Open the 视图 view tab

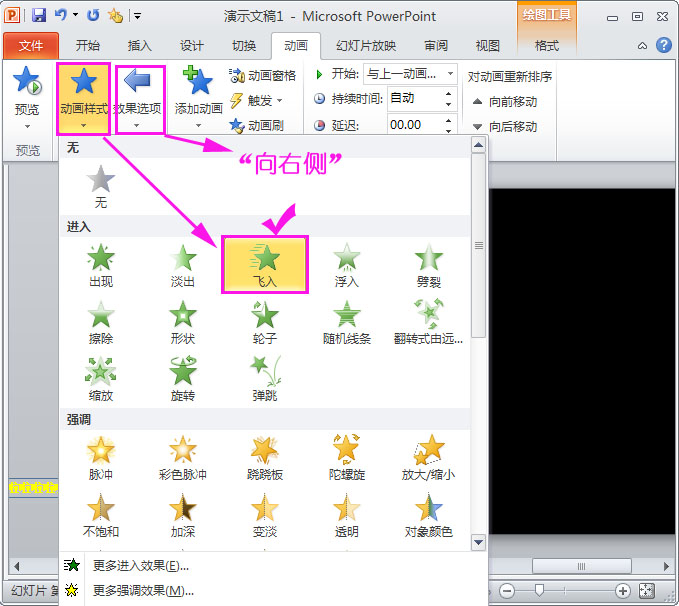488,45
